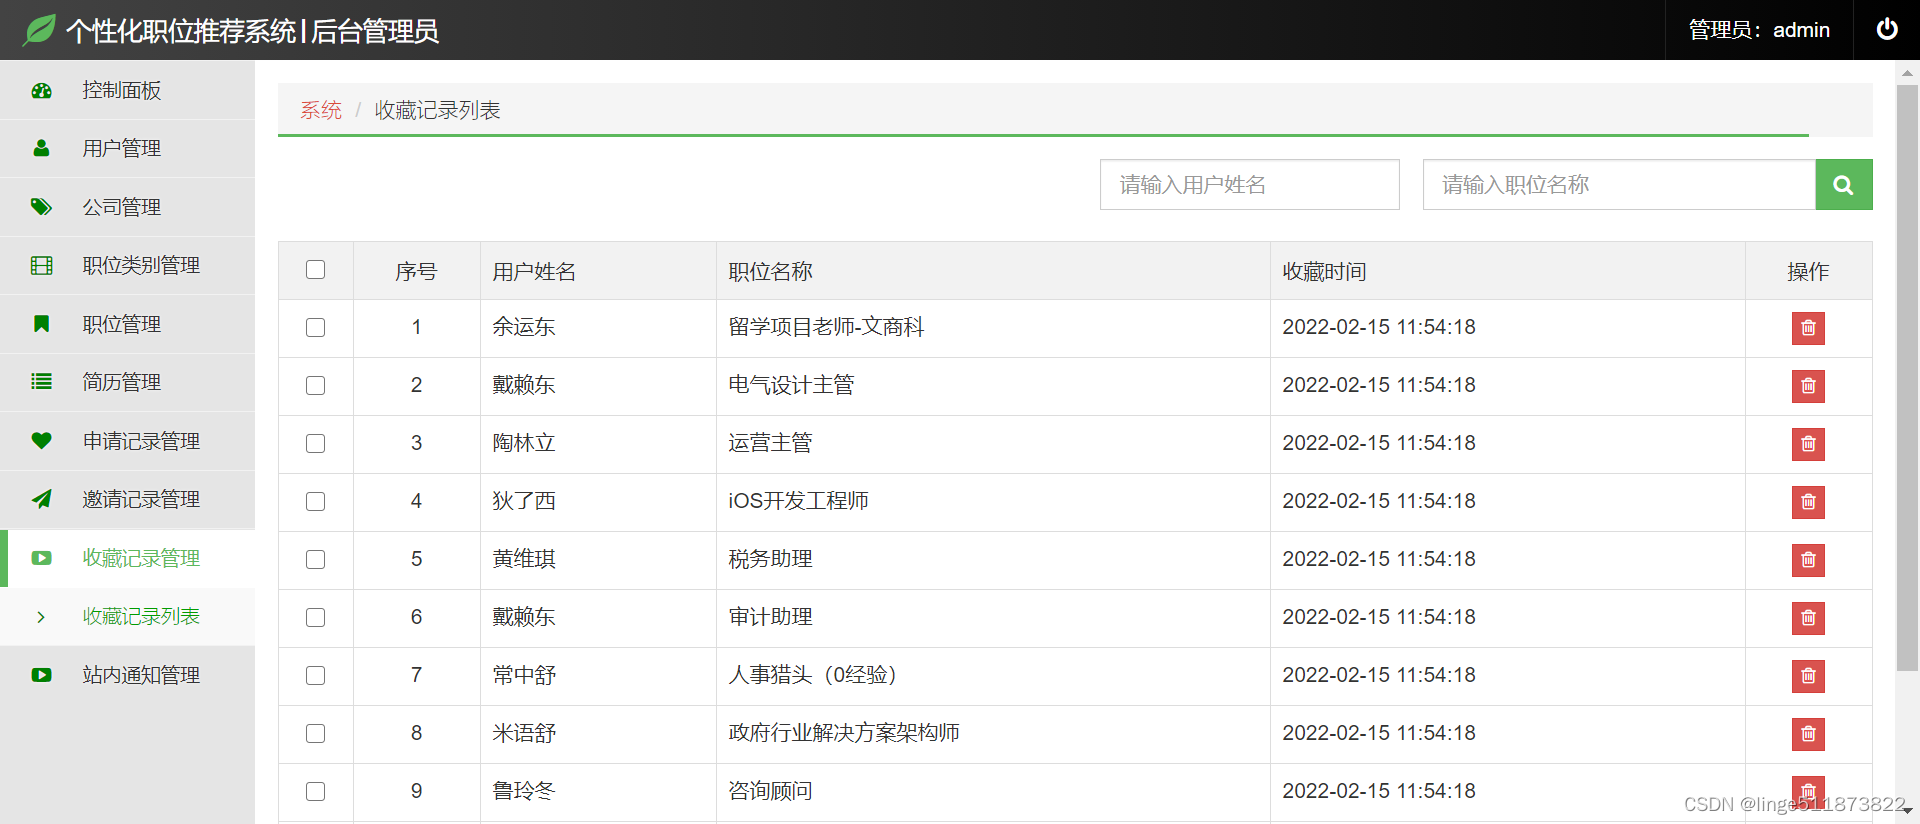This screenshot has height=824, width=1920.
Task: Check the box for row 5 黄维琪
Action: point(316,560)
